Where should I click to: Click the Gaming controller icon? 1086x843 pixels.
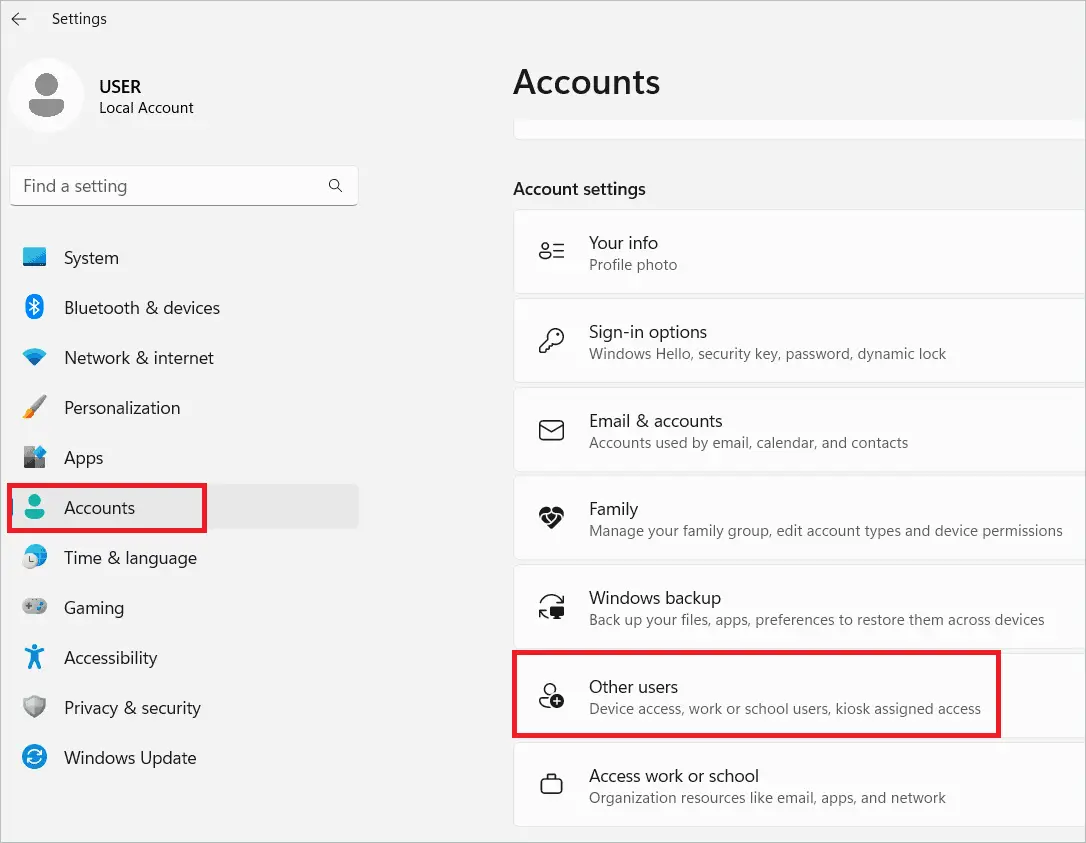[35, 607]
